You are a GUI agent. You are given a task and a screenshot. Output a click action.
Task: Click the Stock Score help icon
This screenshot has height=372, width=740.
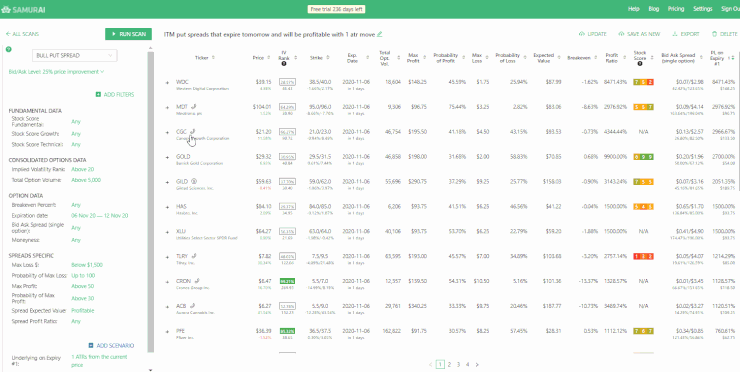click(x=640, y=64)
